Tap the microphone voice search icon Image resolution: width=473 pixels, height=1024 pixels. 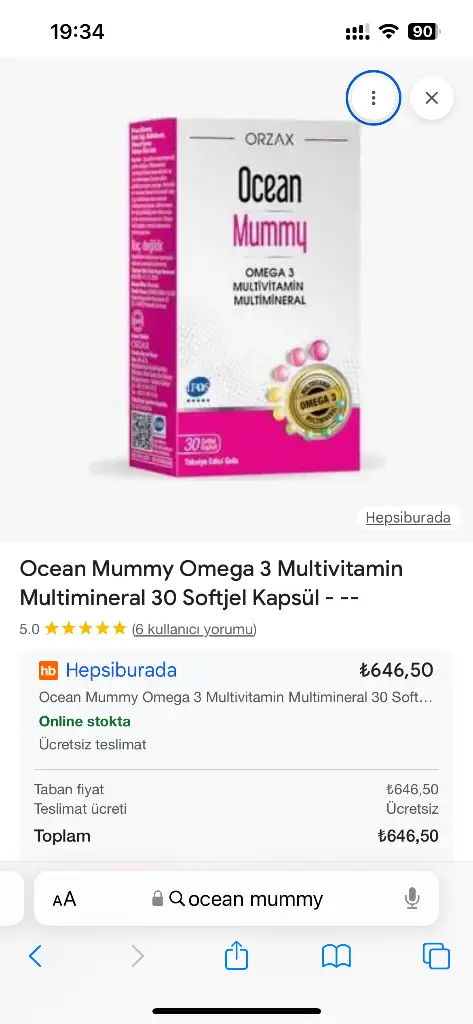tap(412, 899)
